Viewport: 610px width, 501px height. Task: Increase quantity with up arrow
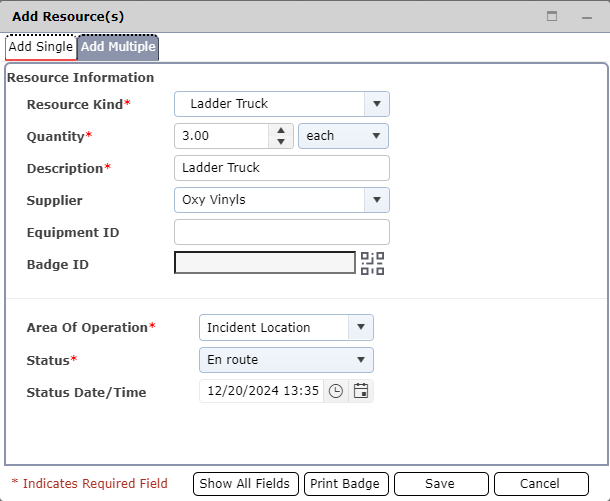coord(281,130)
